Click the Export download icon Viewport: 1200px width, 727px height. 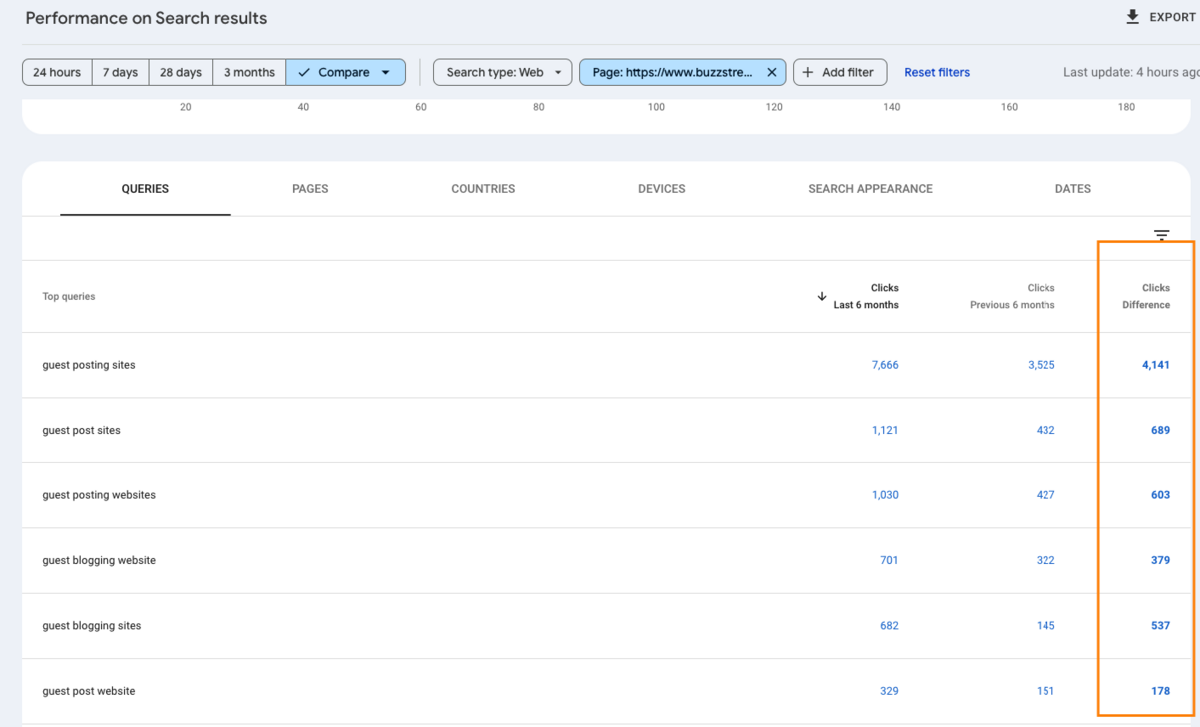[1132, 17]
